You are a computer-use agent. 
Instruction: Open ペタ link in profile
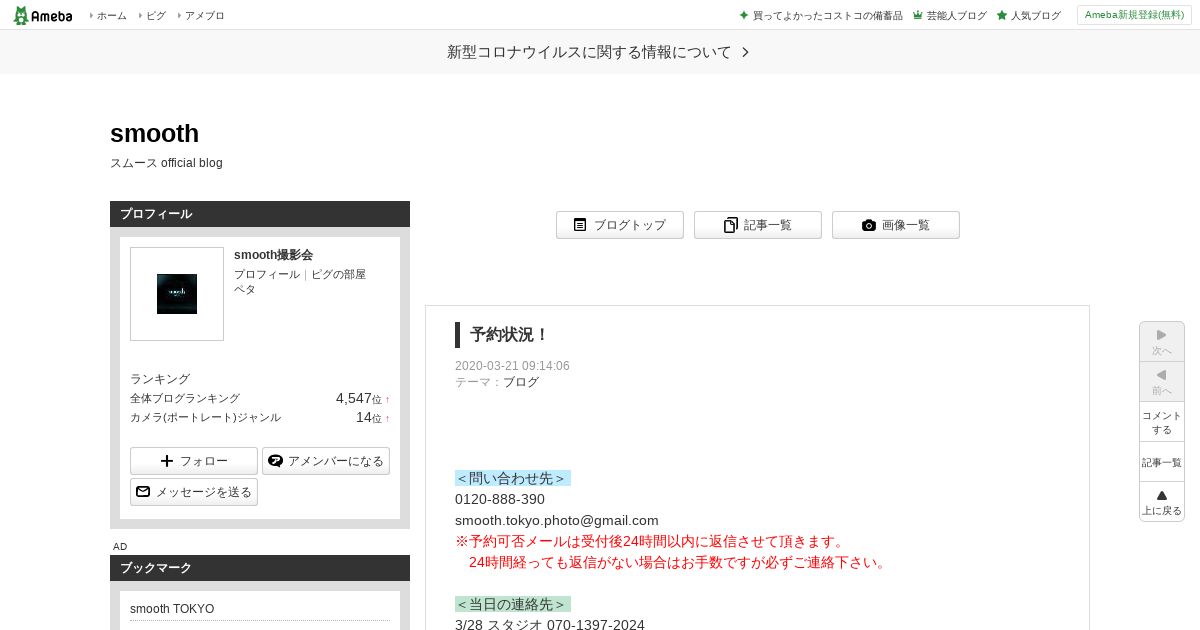[245, 289]
